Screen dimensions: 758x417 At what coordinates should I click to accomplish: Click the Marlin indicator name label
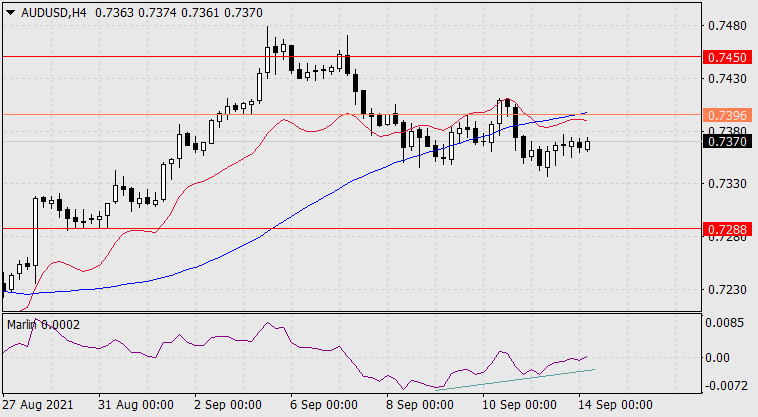click(24, 325)
